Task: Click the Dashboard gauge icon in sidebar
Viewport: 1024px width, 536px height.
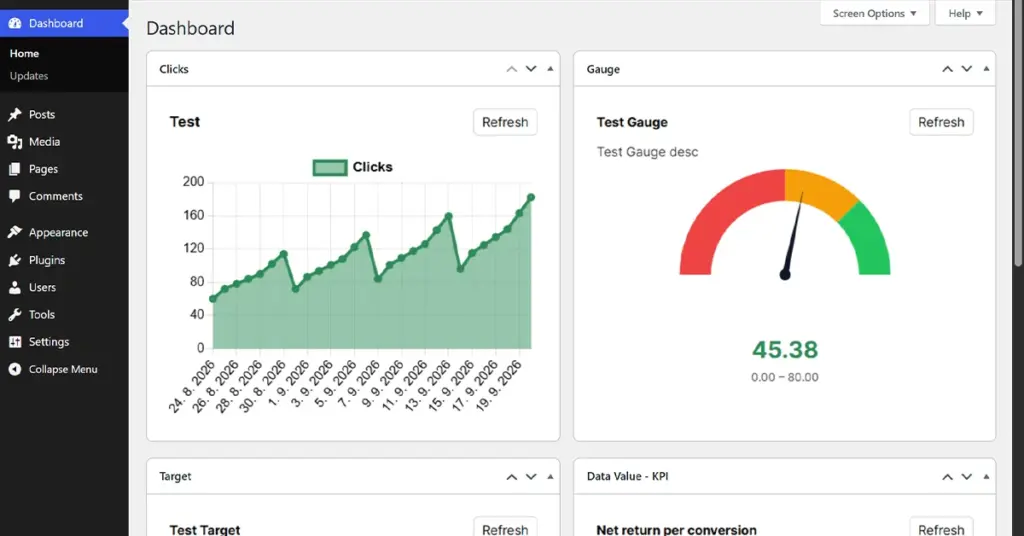Action: (x=14, y=24)
